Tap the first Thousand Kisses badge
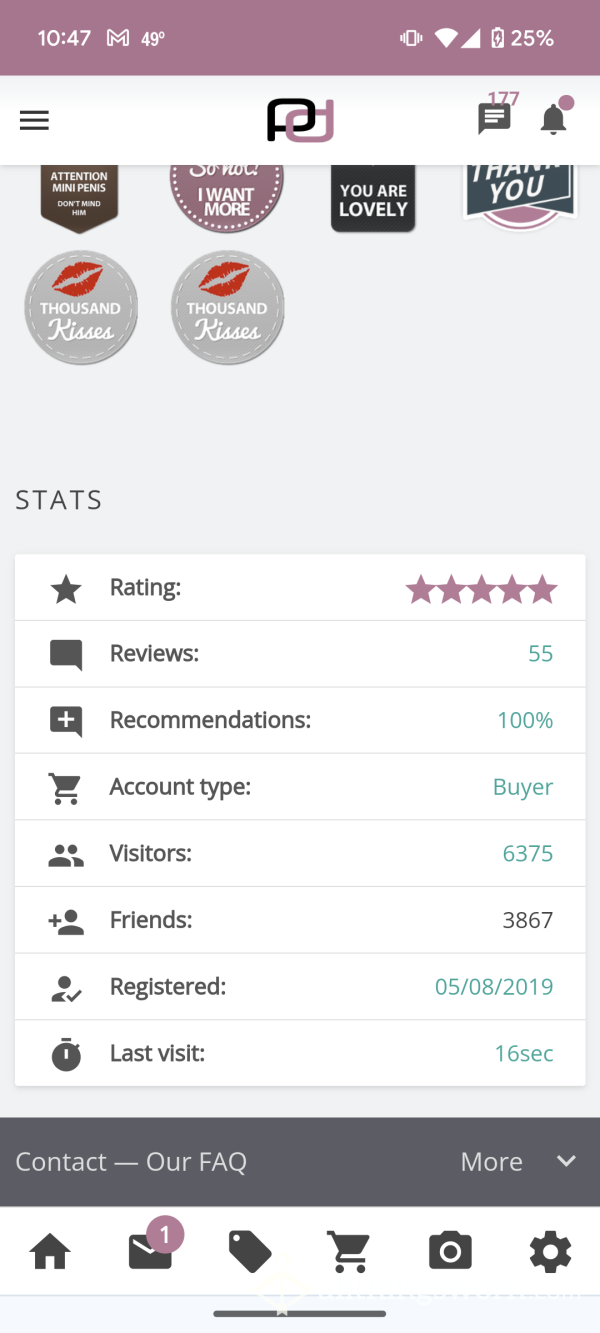 (x=81, y=307)
